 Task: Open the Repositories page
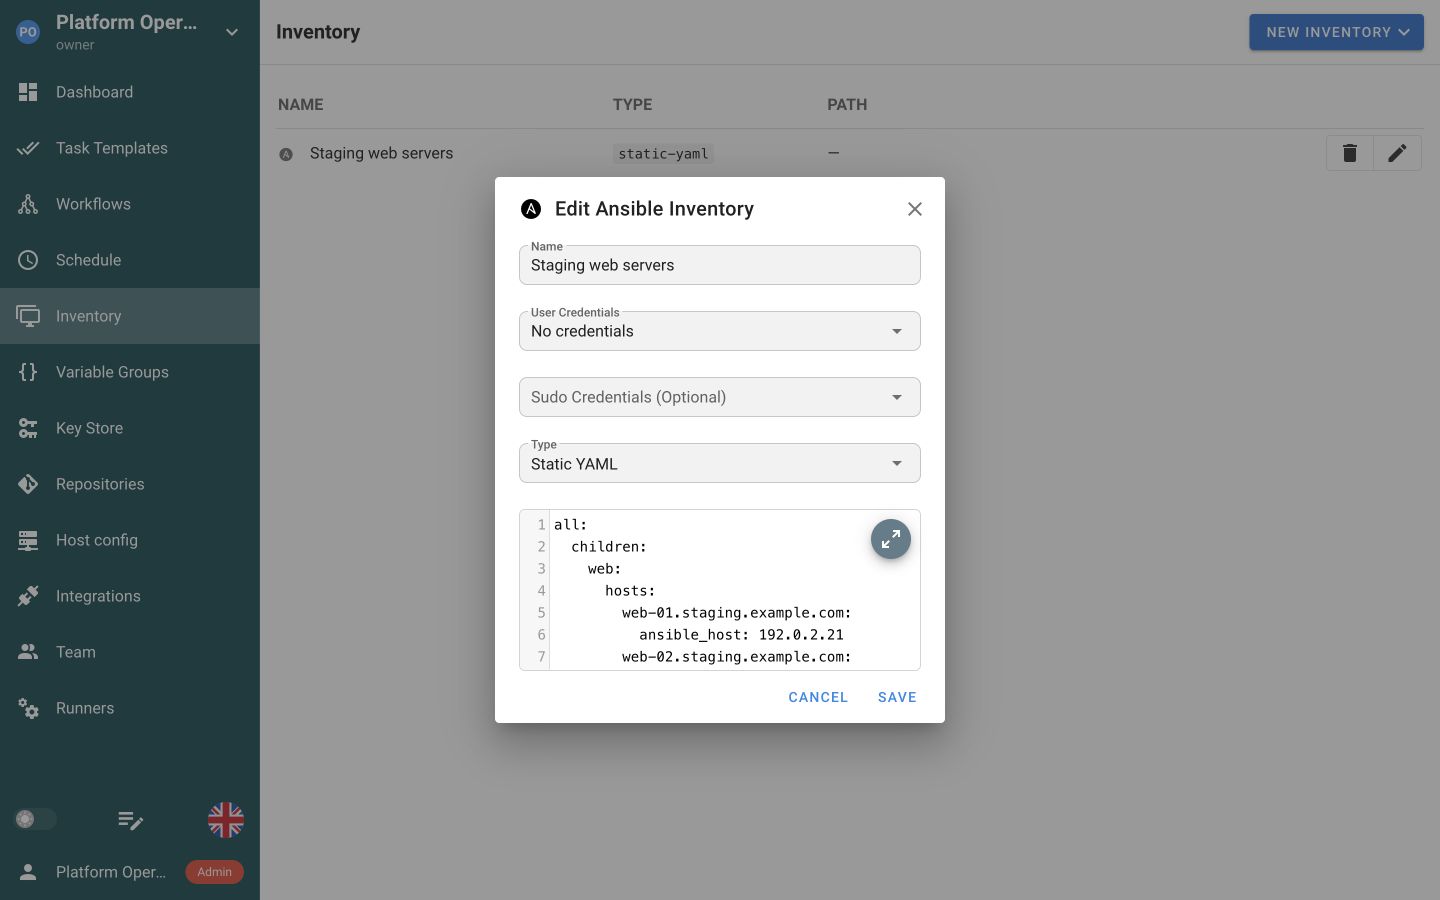pos(130,484)
